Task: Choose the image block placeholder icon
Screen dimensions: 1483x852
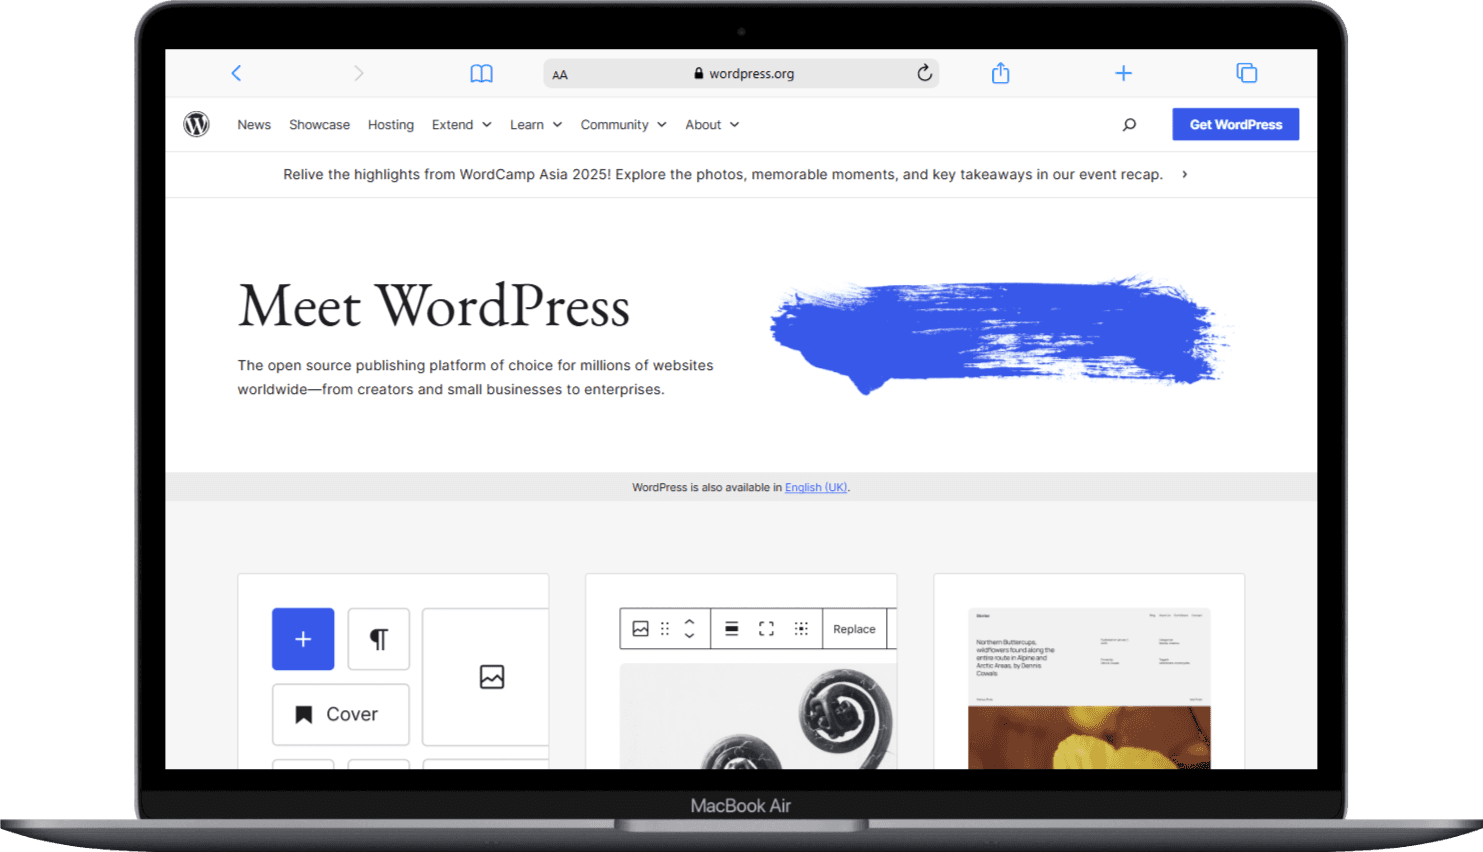Action: tap(492, 677)
